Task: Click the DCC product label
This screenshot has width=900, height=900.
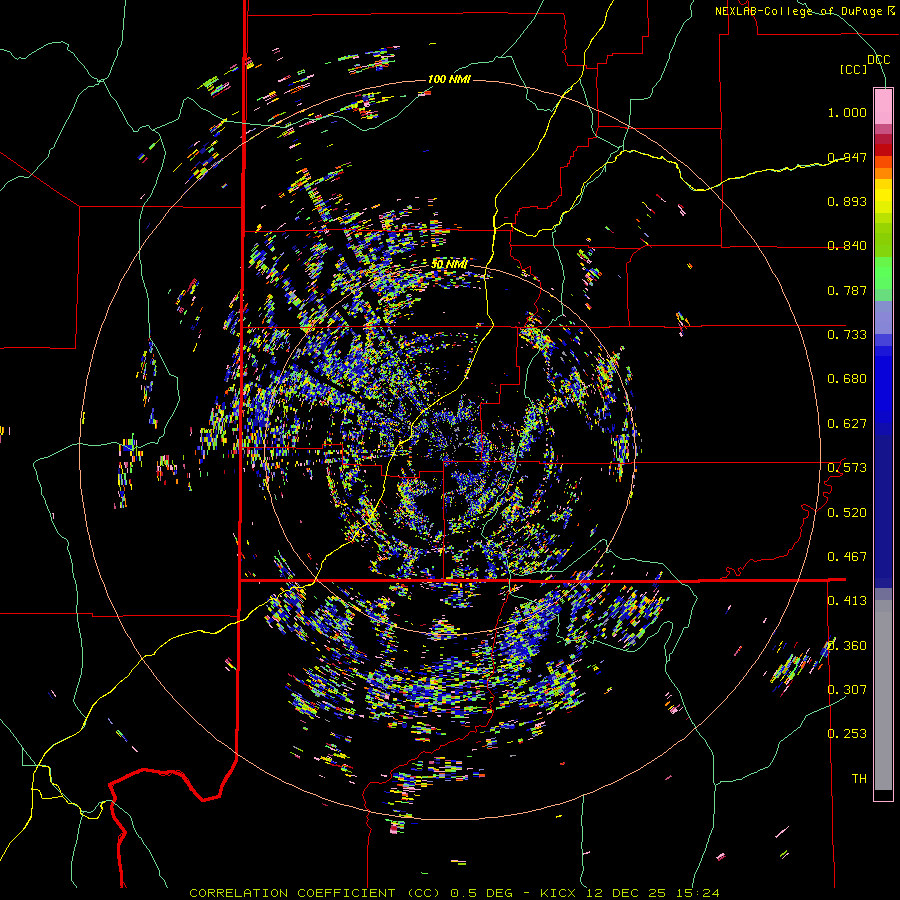Action: tap(878, 60)
